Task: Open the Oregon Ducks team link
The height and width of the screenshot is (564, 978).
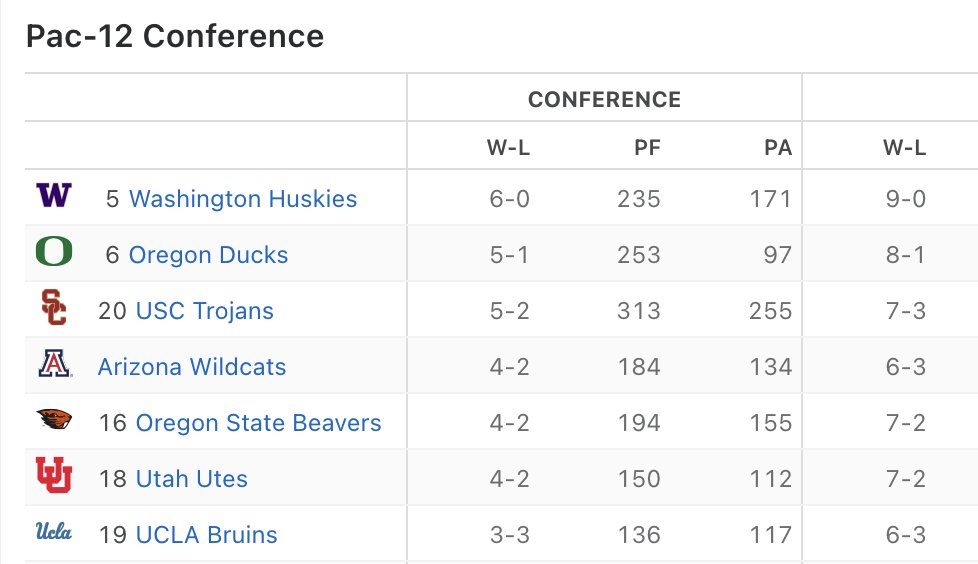Action: pos(208,255)
